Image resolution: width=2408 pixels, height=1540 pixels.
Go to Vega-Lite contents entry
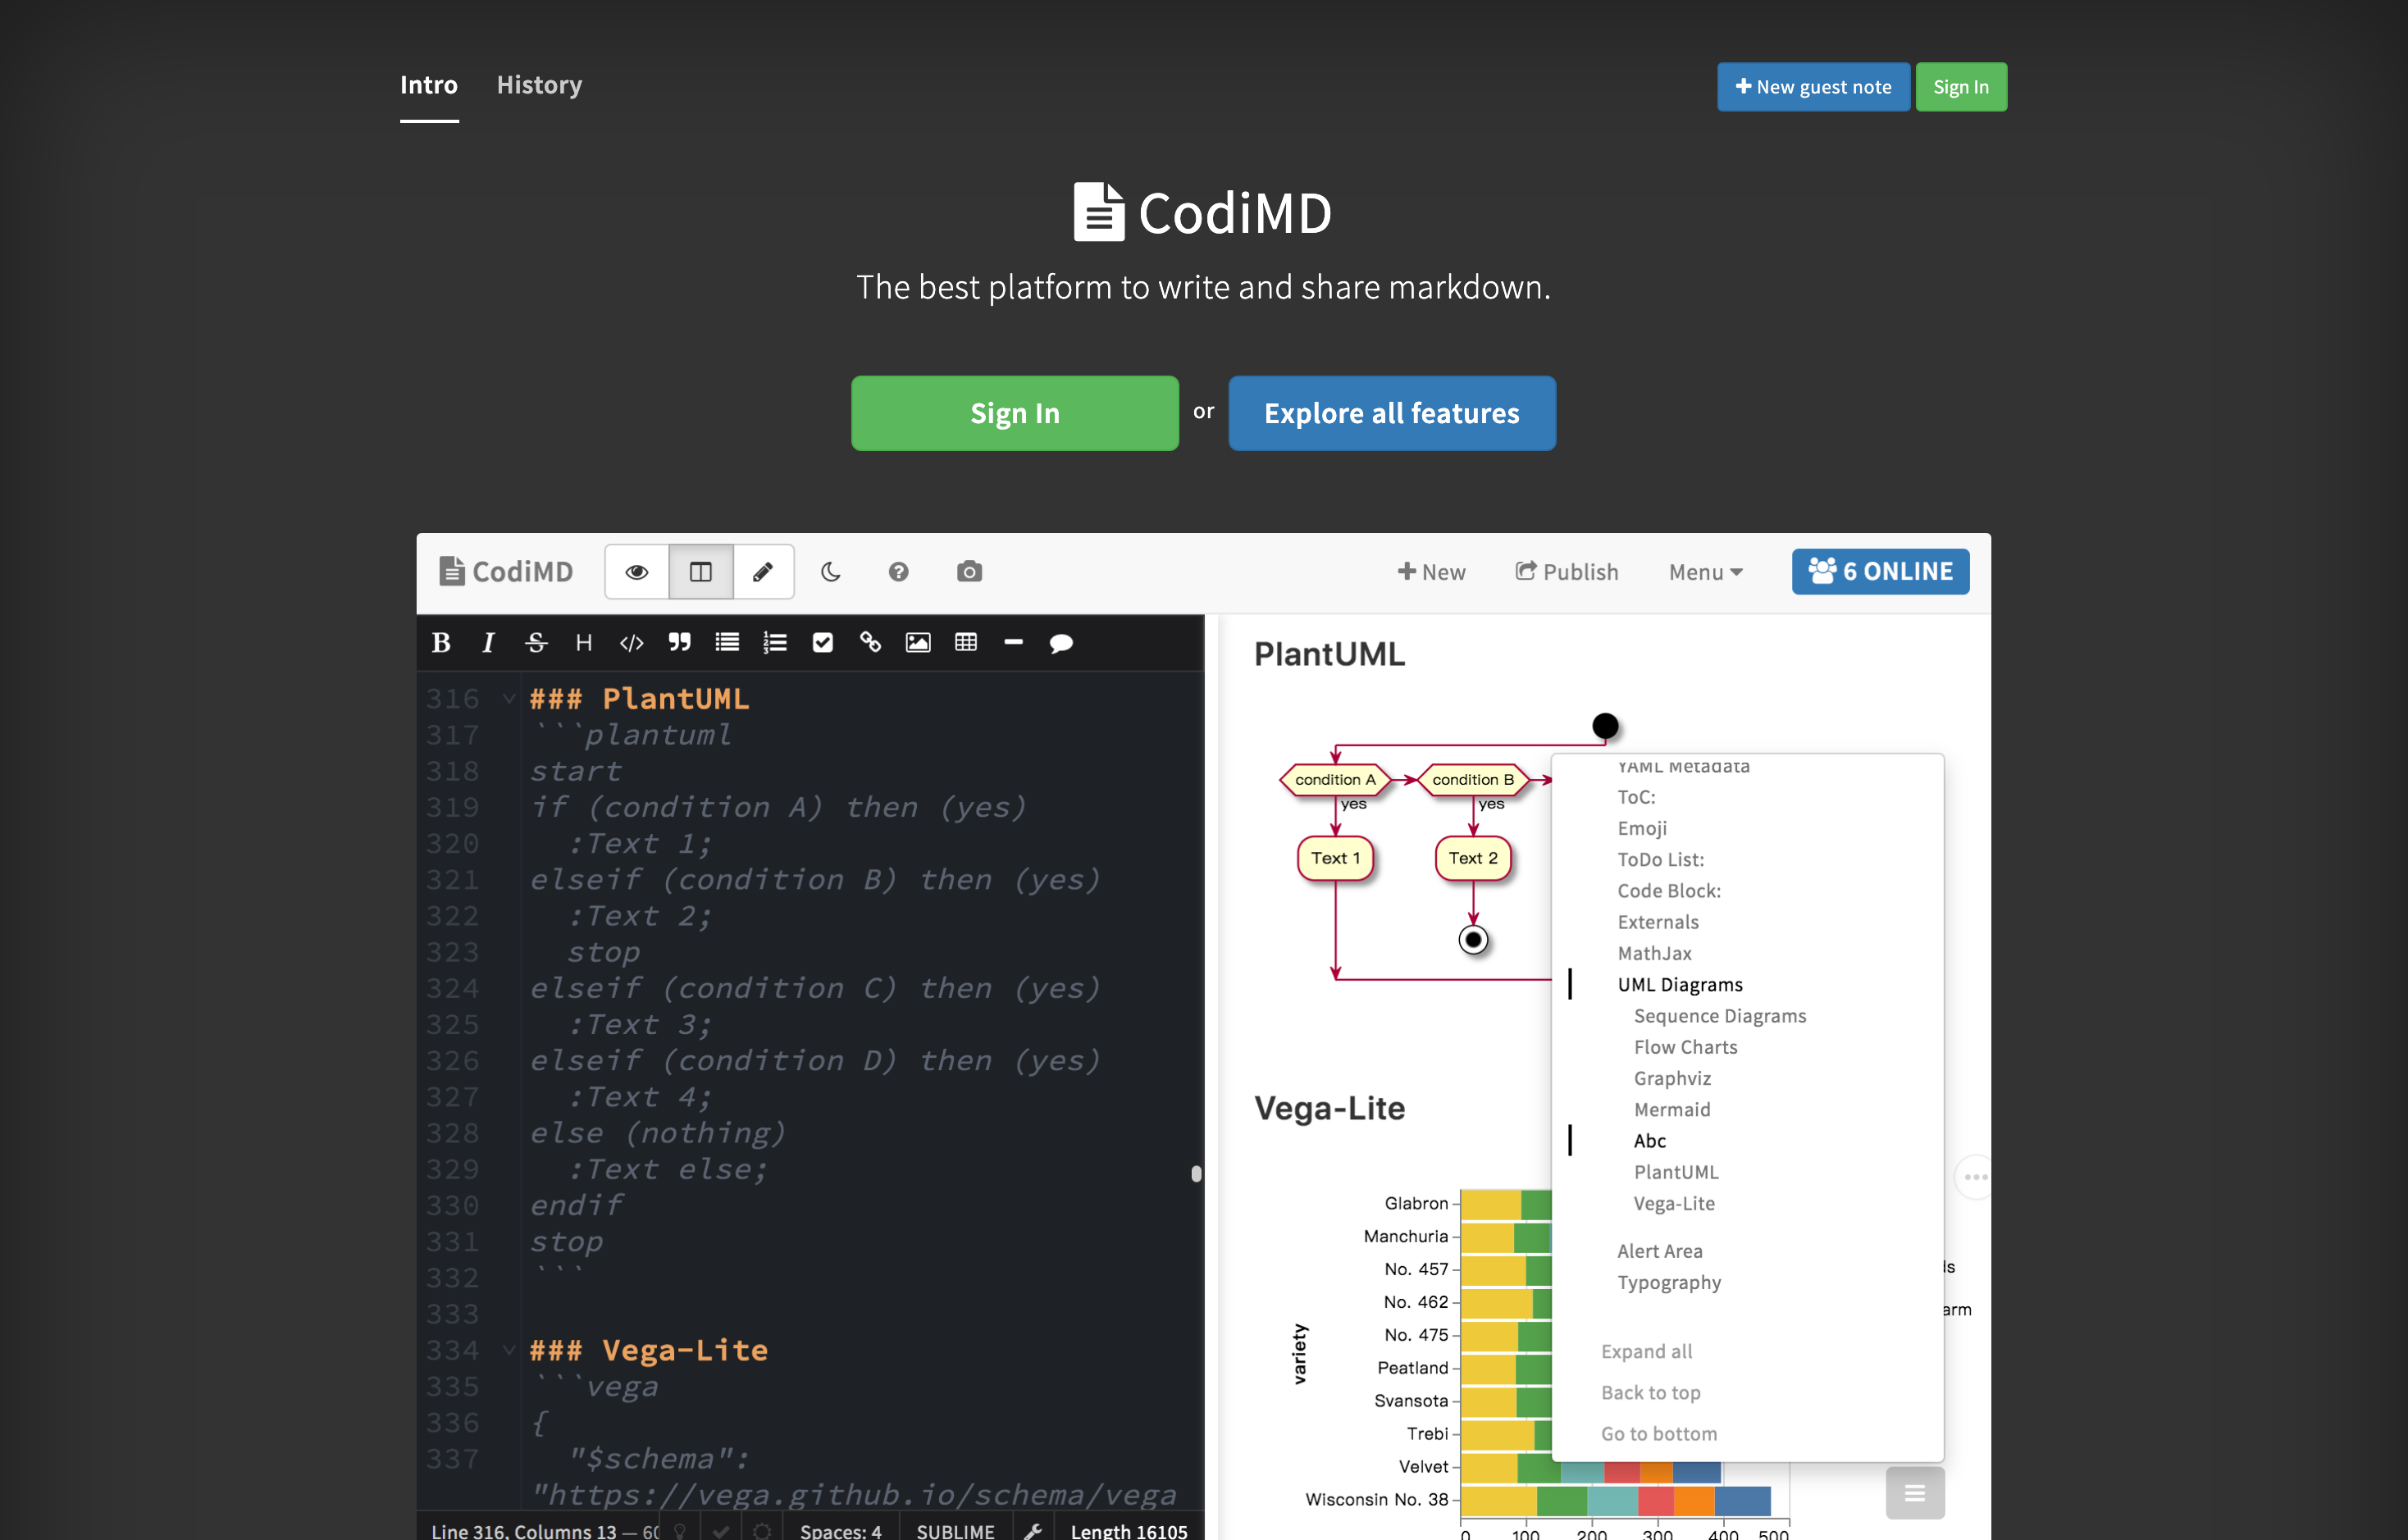(1673, 1203)
